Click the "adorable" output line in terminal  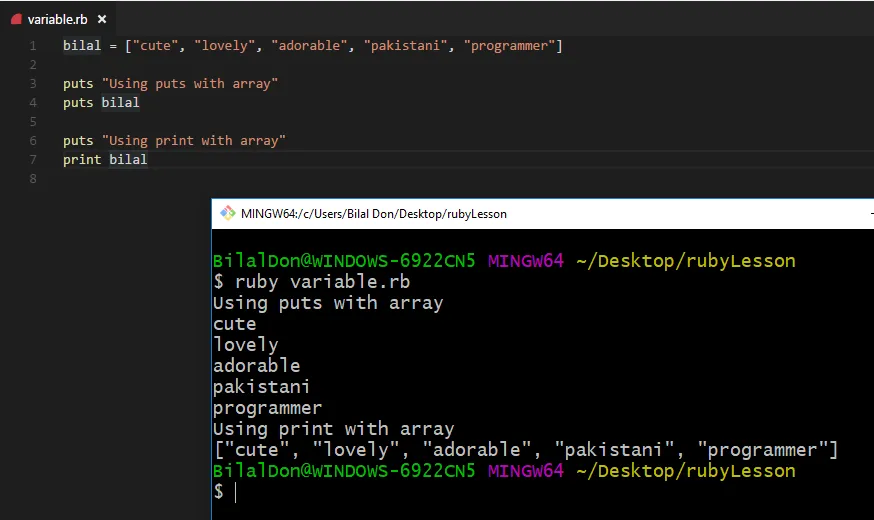coord(256,366)
